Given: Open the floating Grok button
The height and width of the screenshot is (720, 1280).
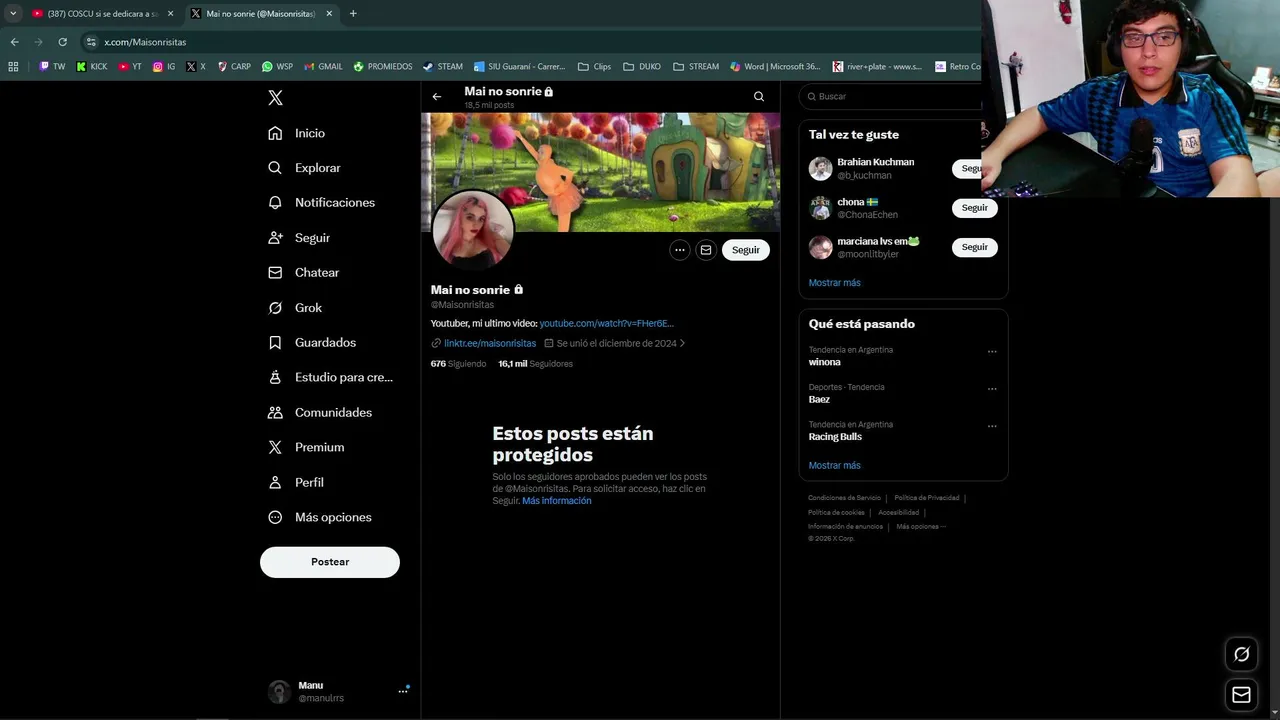Looking at the screenshot, I should (1241, 654).
